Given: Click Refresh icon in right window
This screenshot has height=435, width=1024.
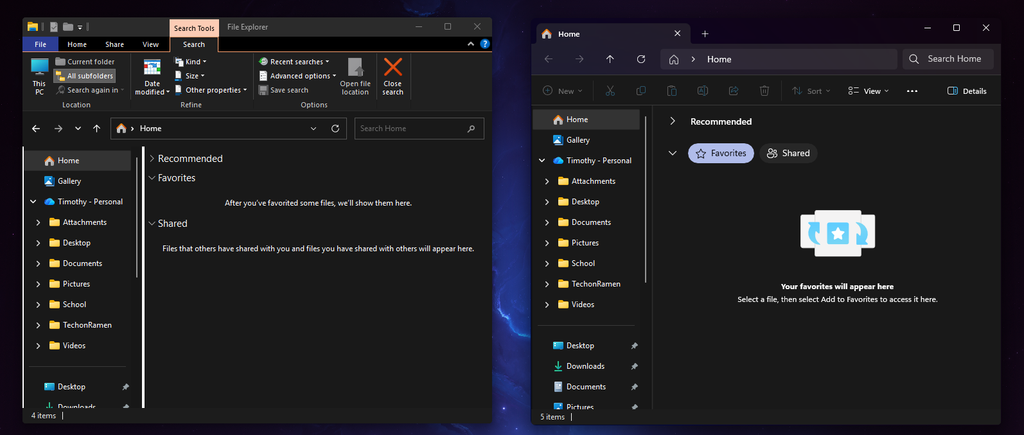Looking at the screenshot, I should click(641, 59).
